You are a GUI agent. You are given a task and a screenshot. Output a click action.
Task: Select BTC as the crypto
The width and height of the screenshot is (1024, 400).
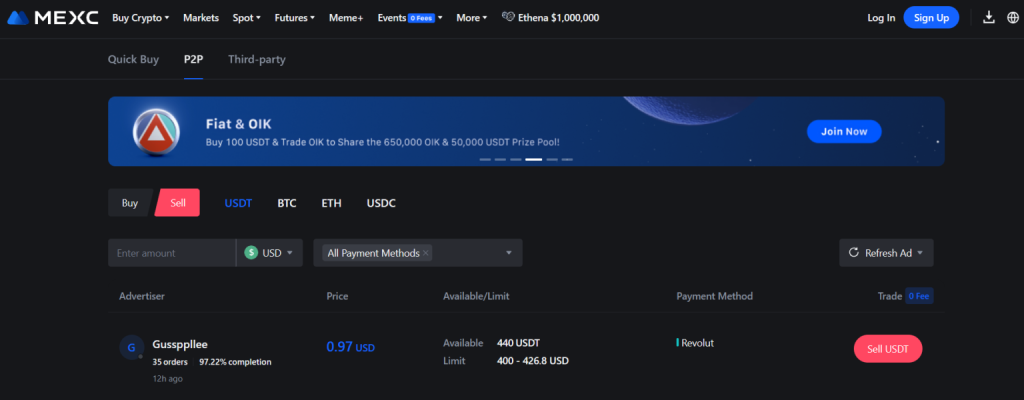pos(287,203)
